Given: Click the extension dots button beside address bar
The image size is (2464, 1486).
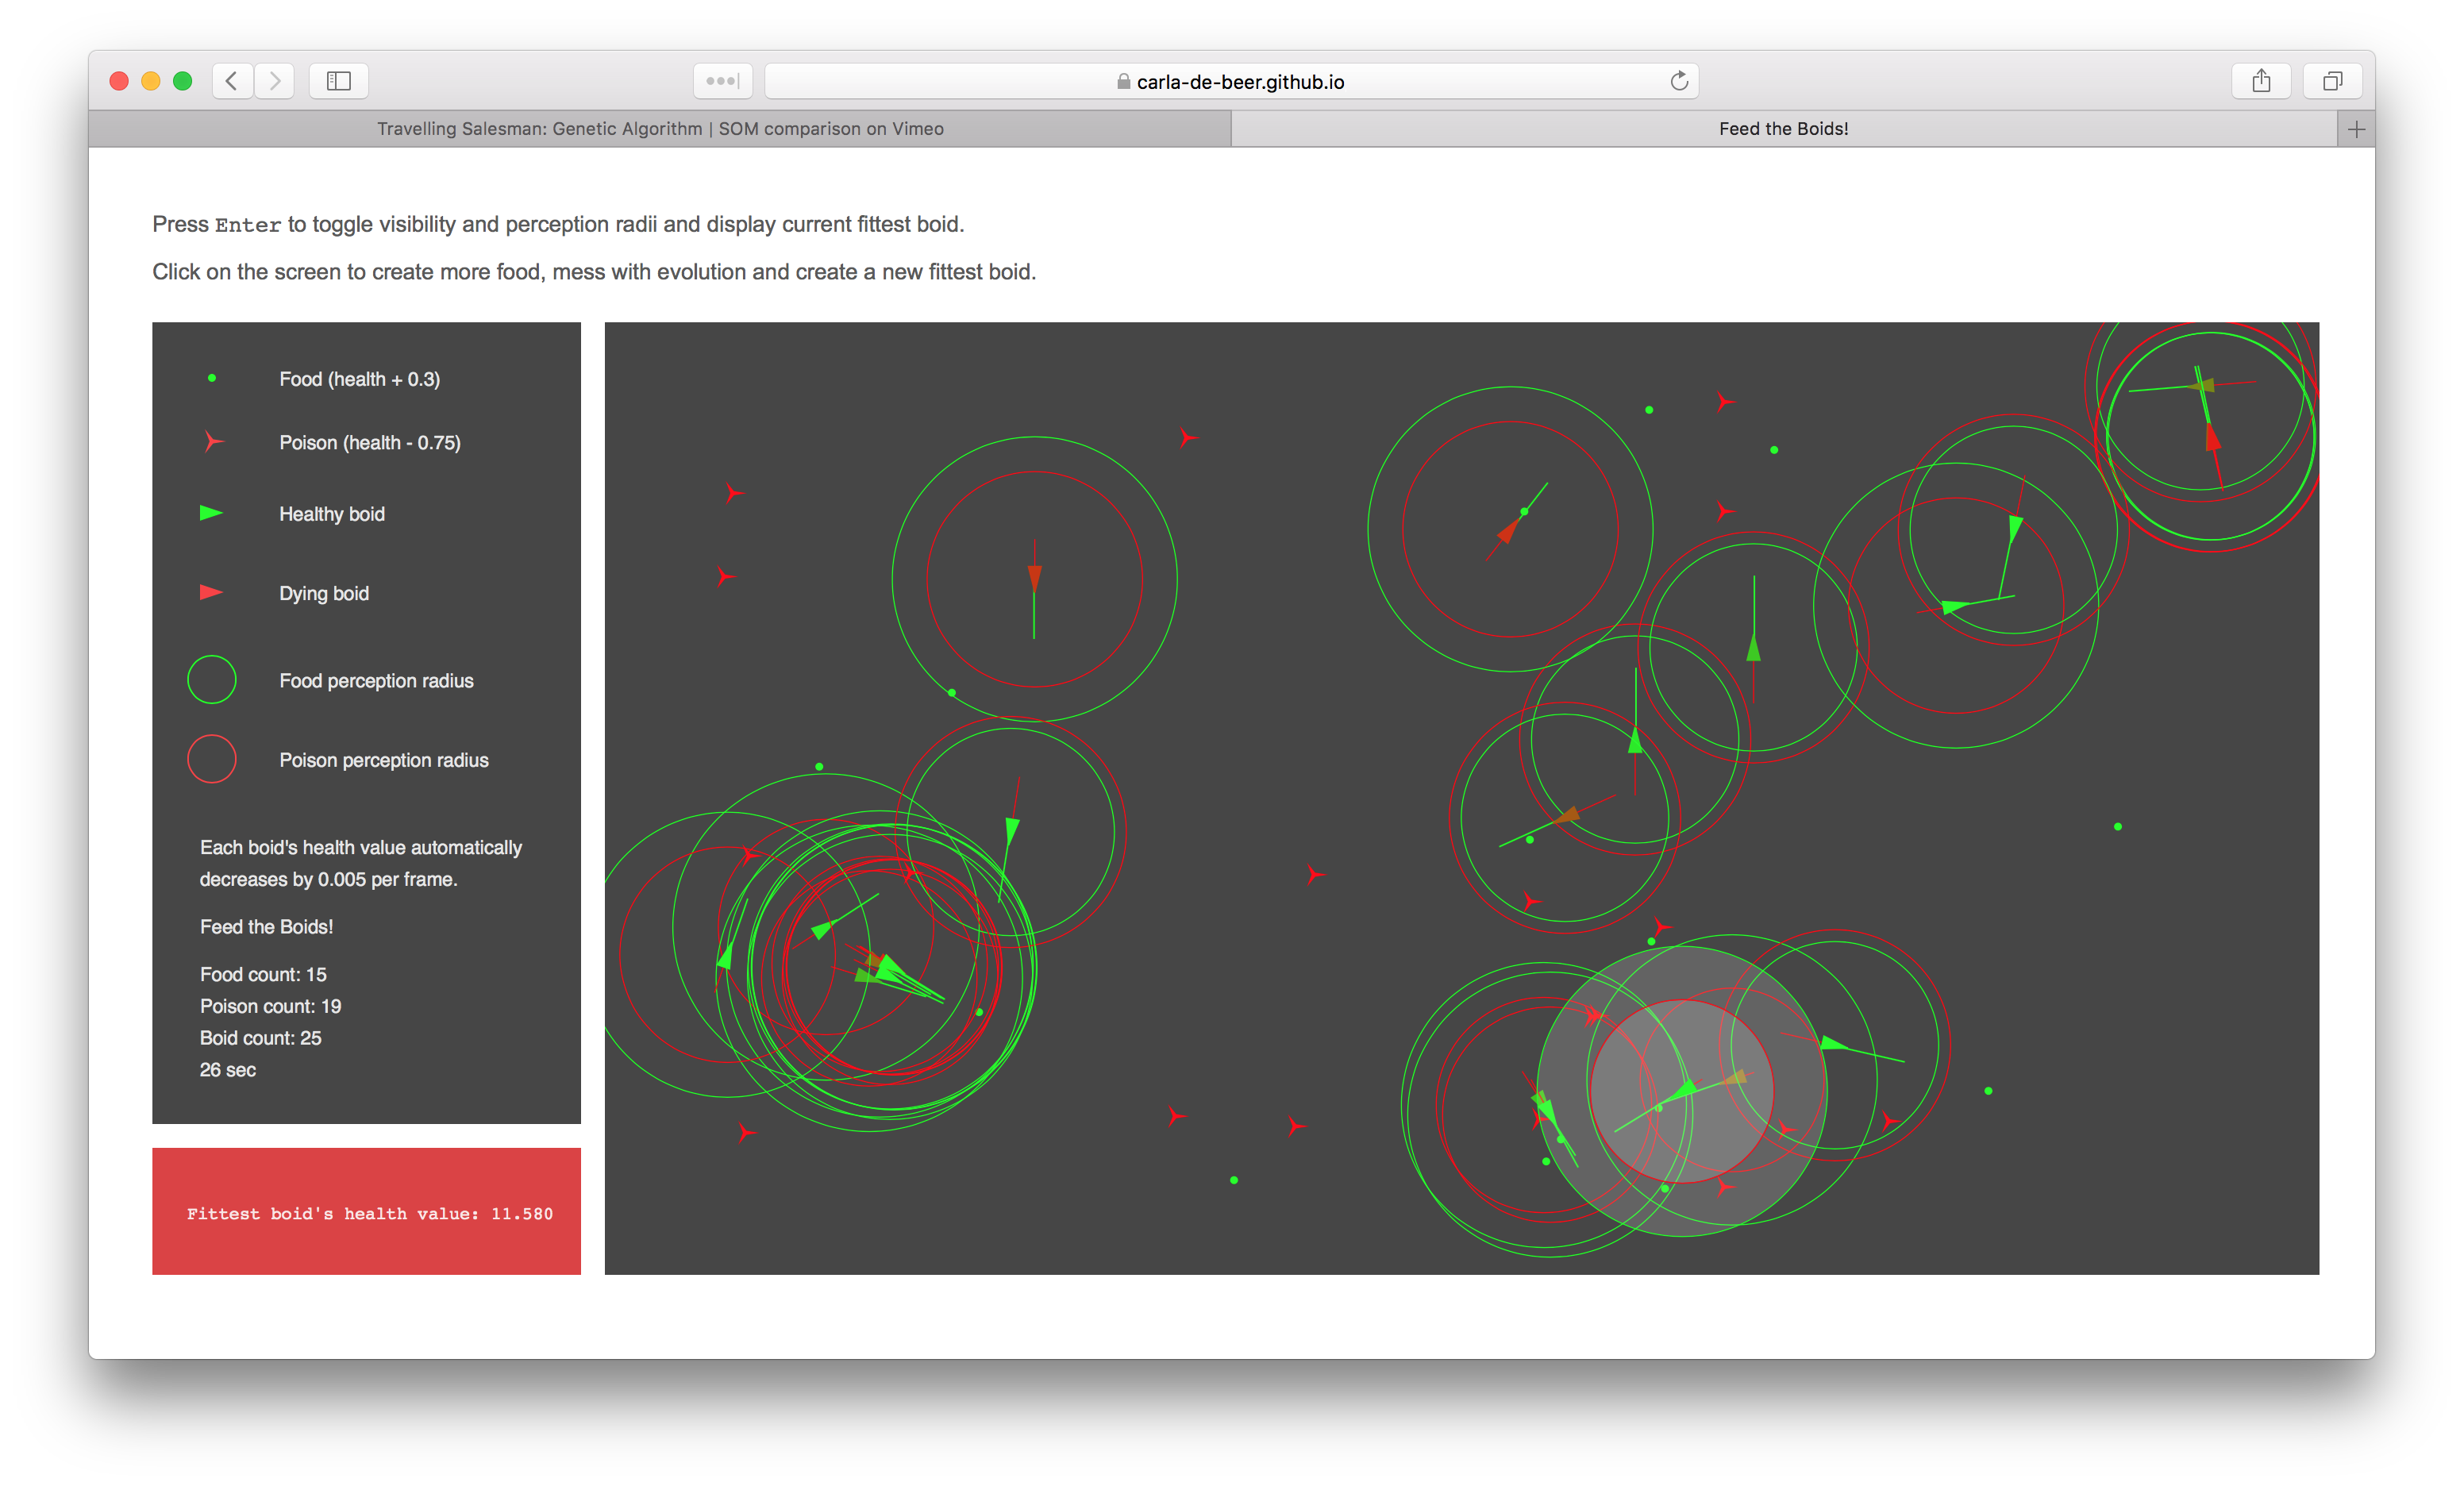Looking at the screenshot, I should 722,81.
